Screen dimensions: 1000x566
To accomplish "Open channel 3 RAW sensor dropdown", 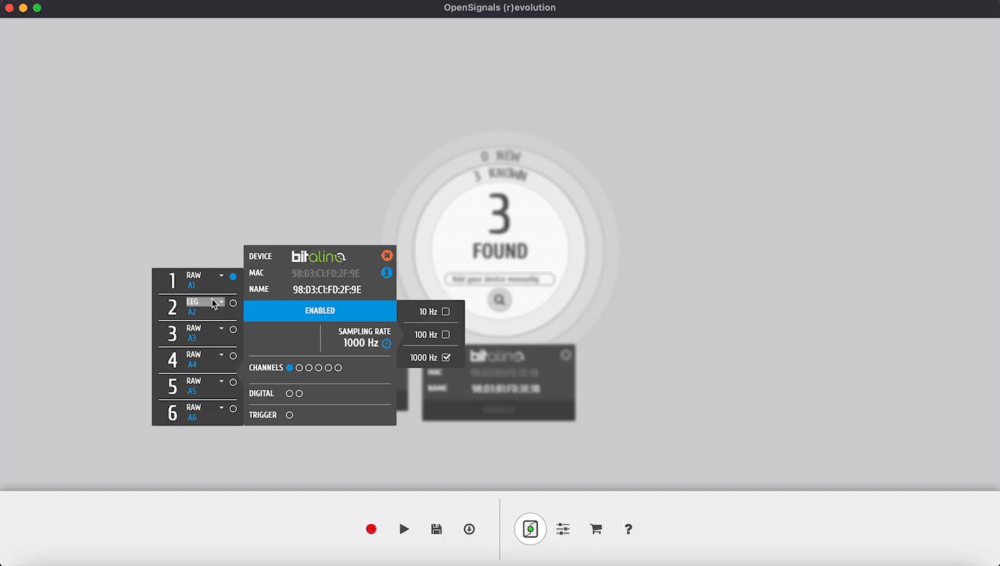I will click(205, 328).
